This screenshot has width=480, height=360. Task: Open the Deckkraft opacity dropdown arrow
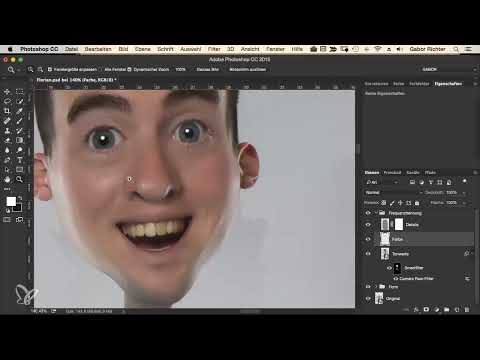click(x=464, y=193)
